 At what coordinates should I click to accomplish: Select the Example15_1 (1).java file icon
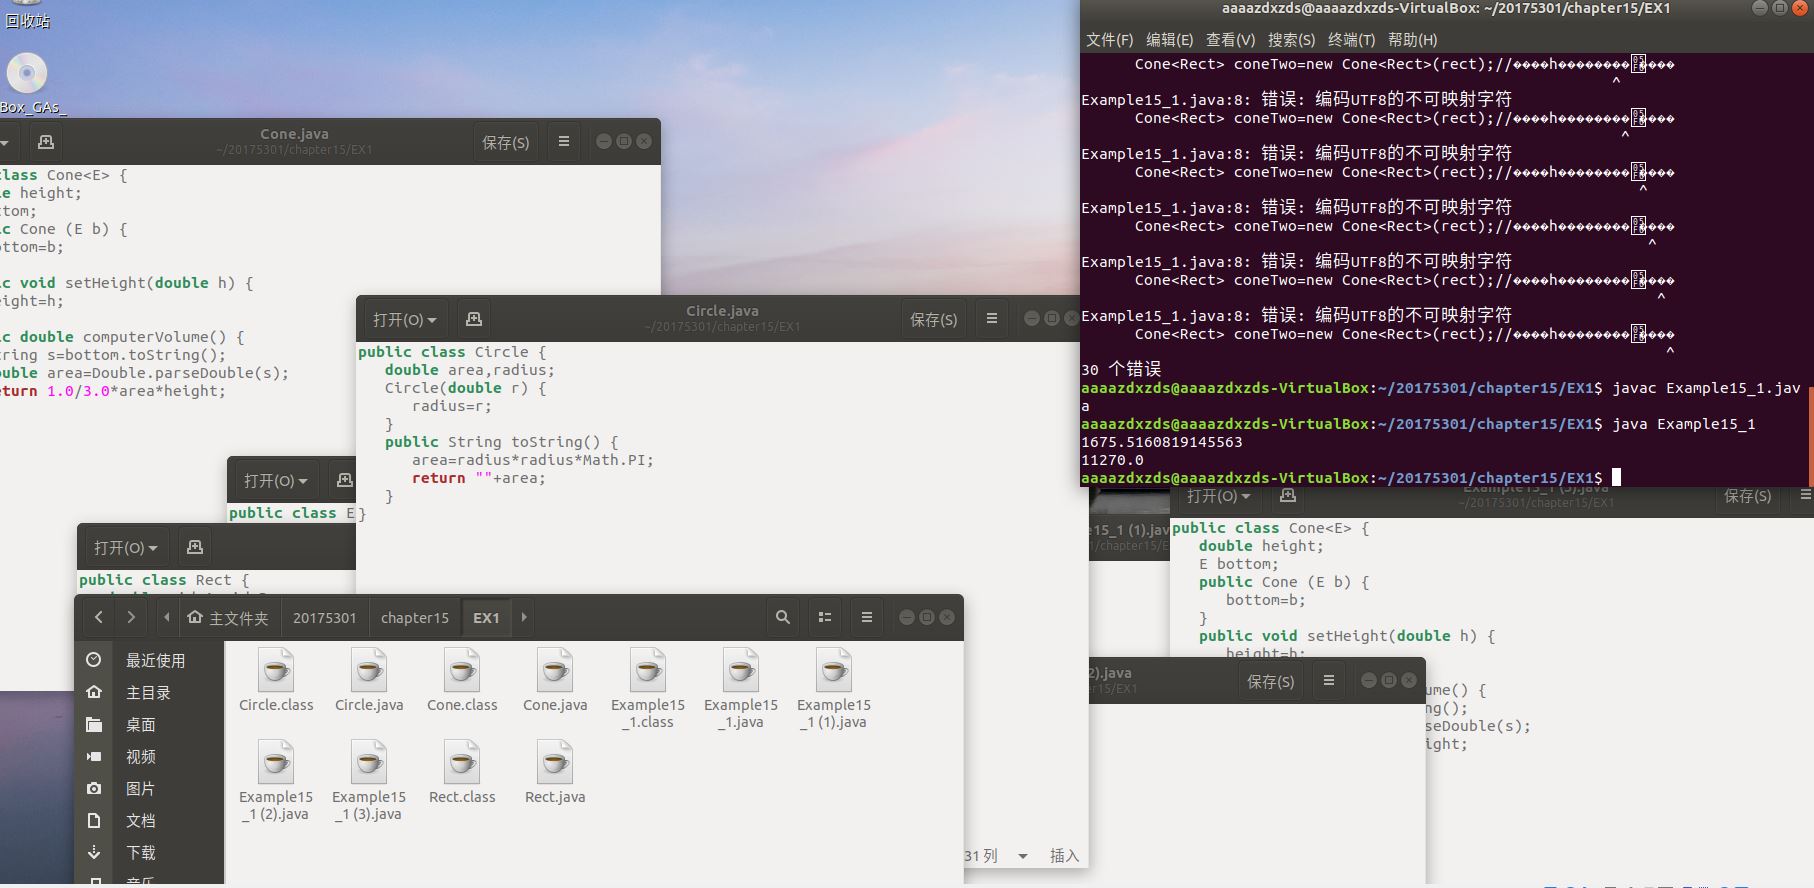pos(834,670)
